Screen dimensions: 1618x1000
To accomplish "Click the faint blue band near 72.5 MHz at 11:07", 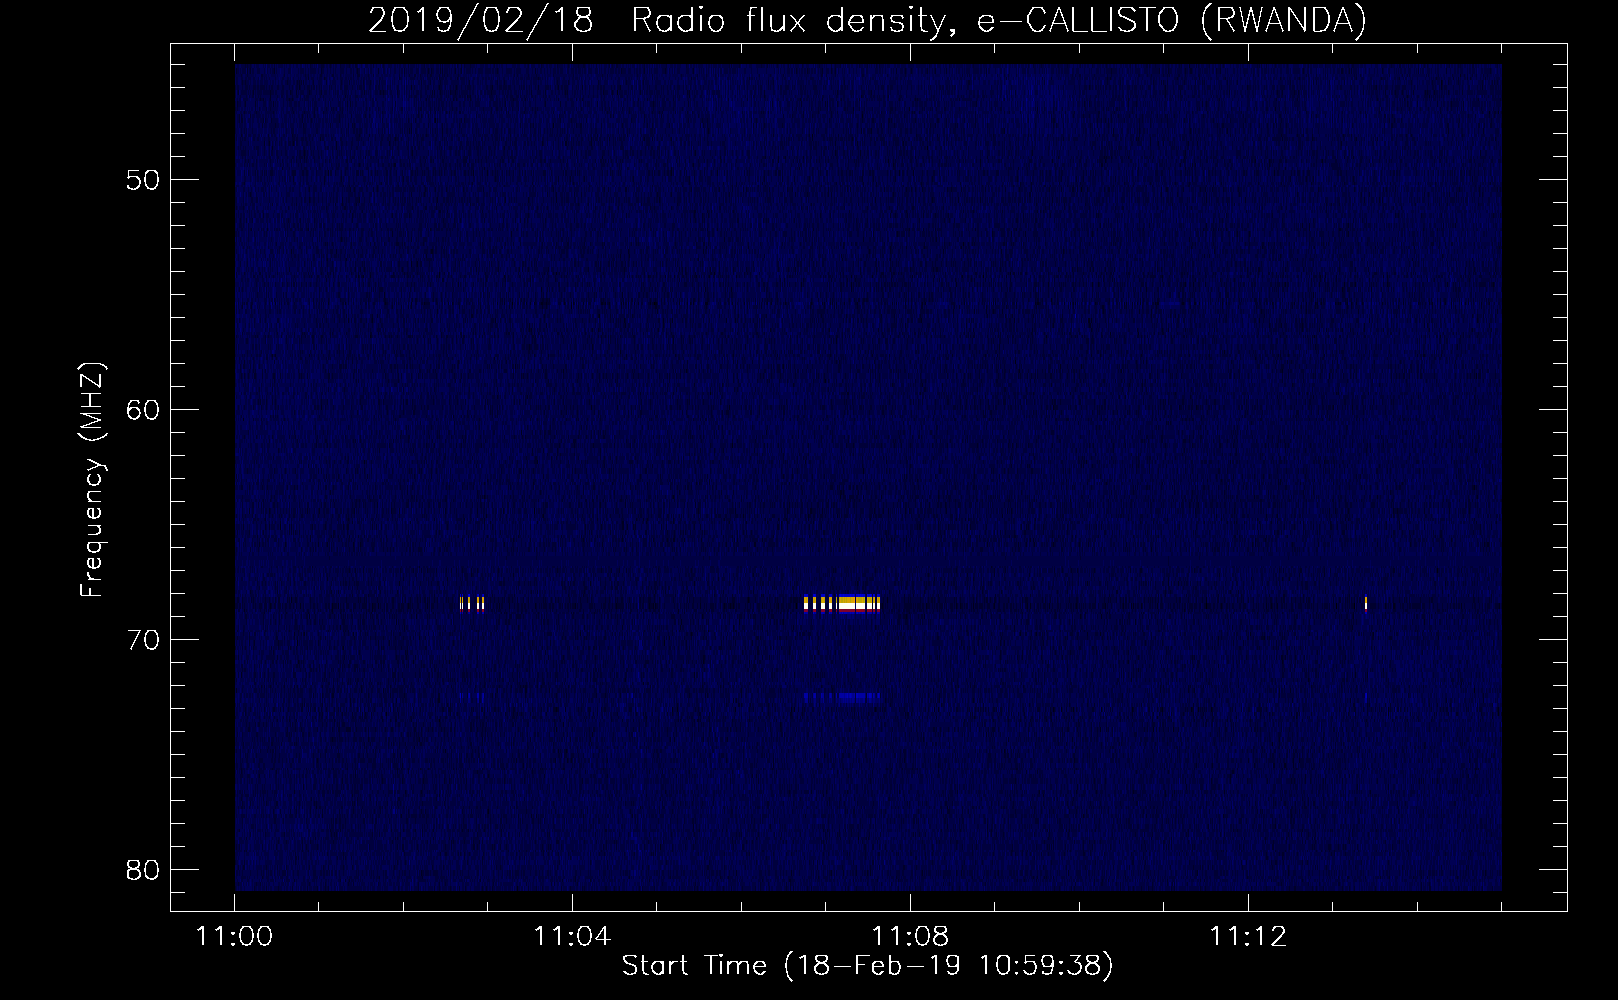I will (842, 698).
